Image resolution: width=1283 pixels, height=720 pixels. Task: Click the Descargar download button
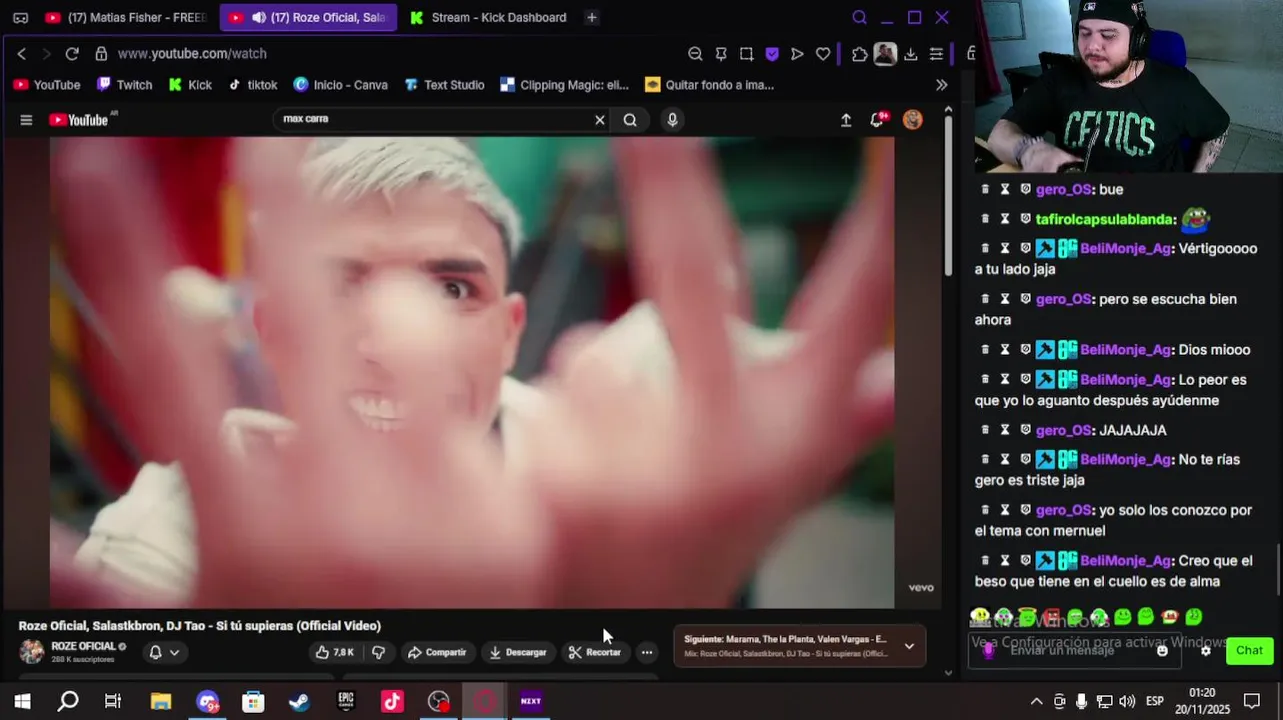point(517,652)
